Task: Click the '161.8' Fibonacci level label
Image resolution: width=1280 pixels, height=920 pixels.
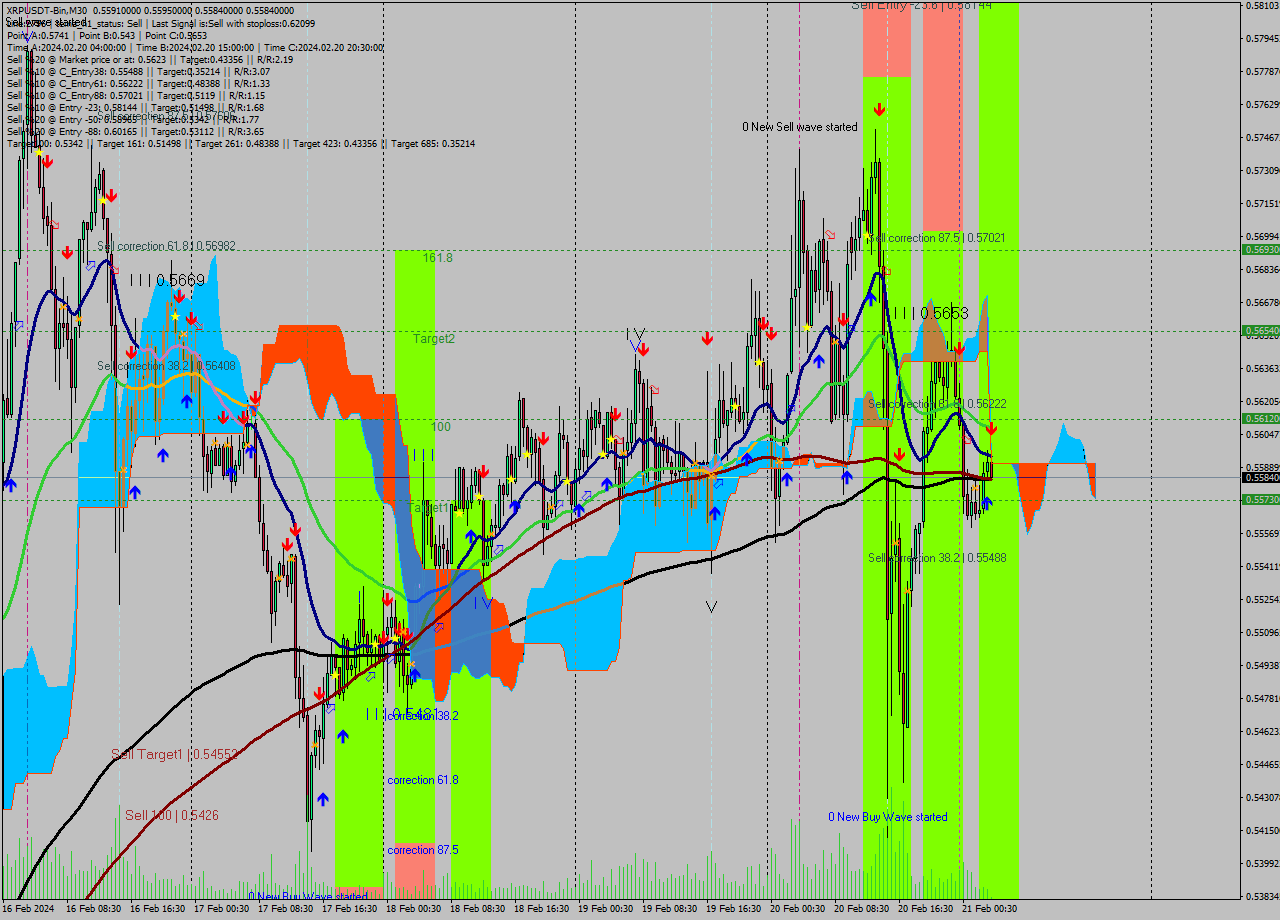Action: tap(437, 258)
